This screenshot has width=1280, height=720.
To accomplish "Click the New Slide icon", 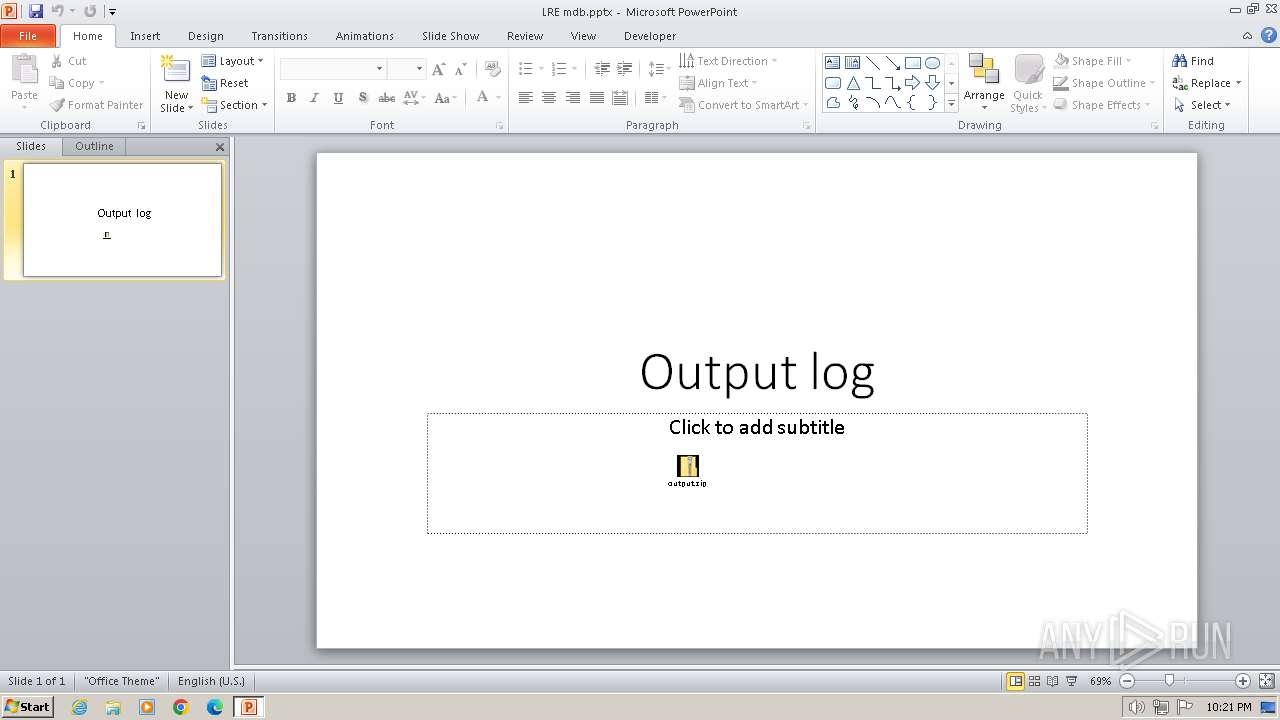I will click(x=176, y=70).
